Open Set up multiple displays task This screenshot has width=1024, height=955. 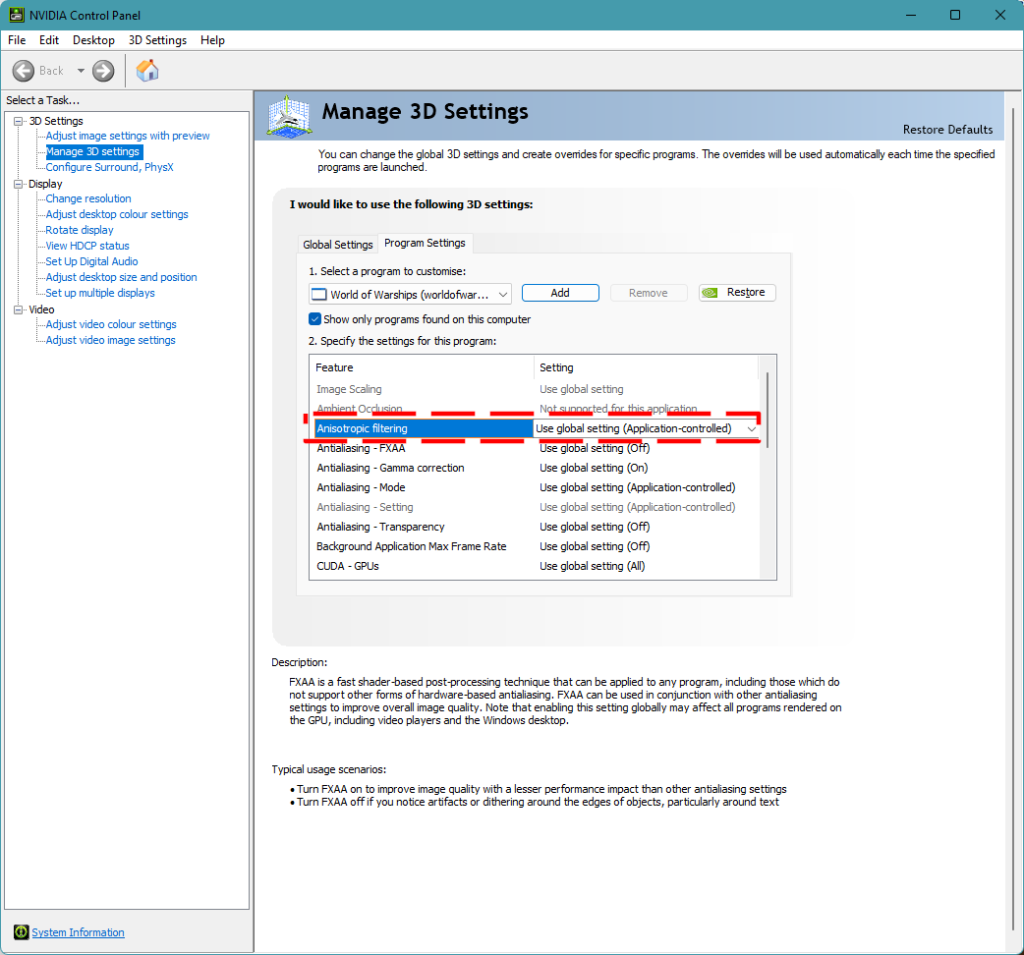point(100,293)
